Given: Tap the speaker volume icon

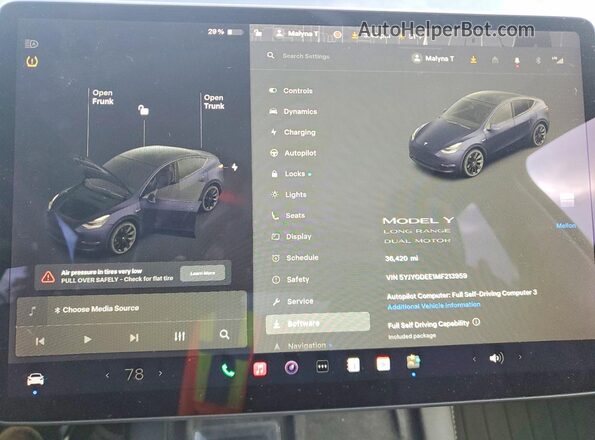Looking at the screenshot, I should click(496, 358).
